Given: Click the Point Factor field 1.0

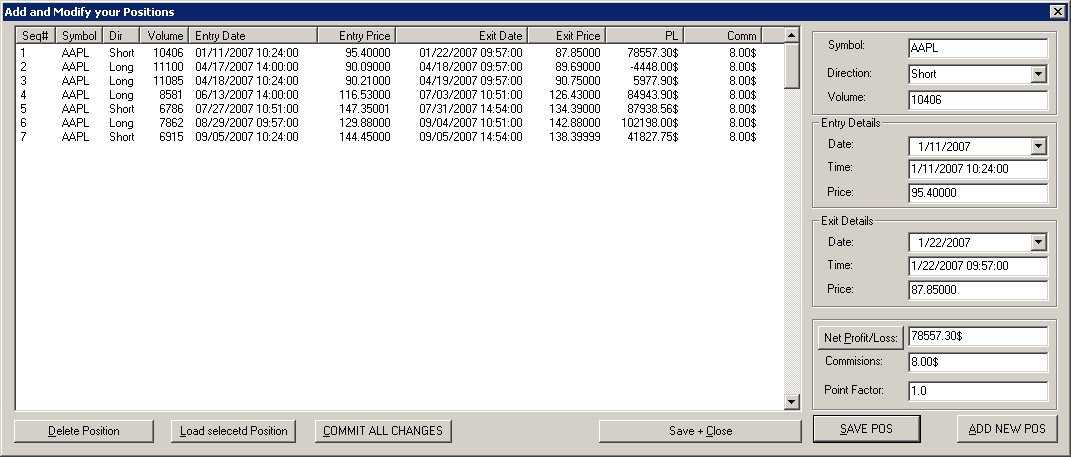Looking at the screenshot, I should (978, 391).
